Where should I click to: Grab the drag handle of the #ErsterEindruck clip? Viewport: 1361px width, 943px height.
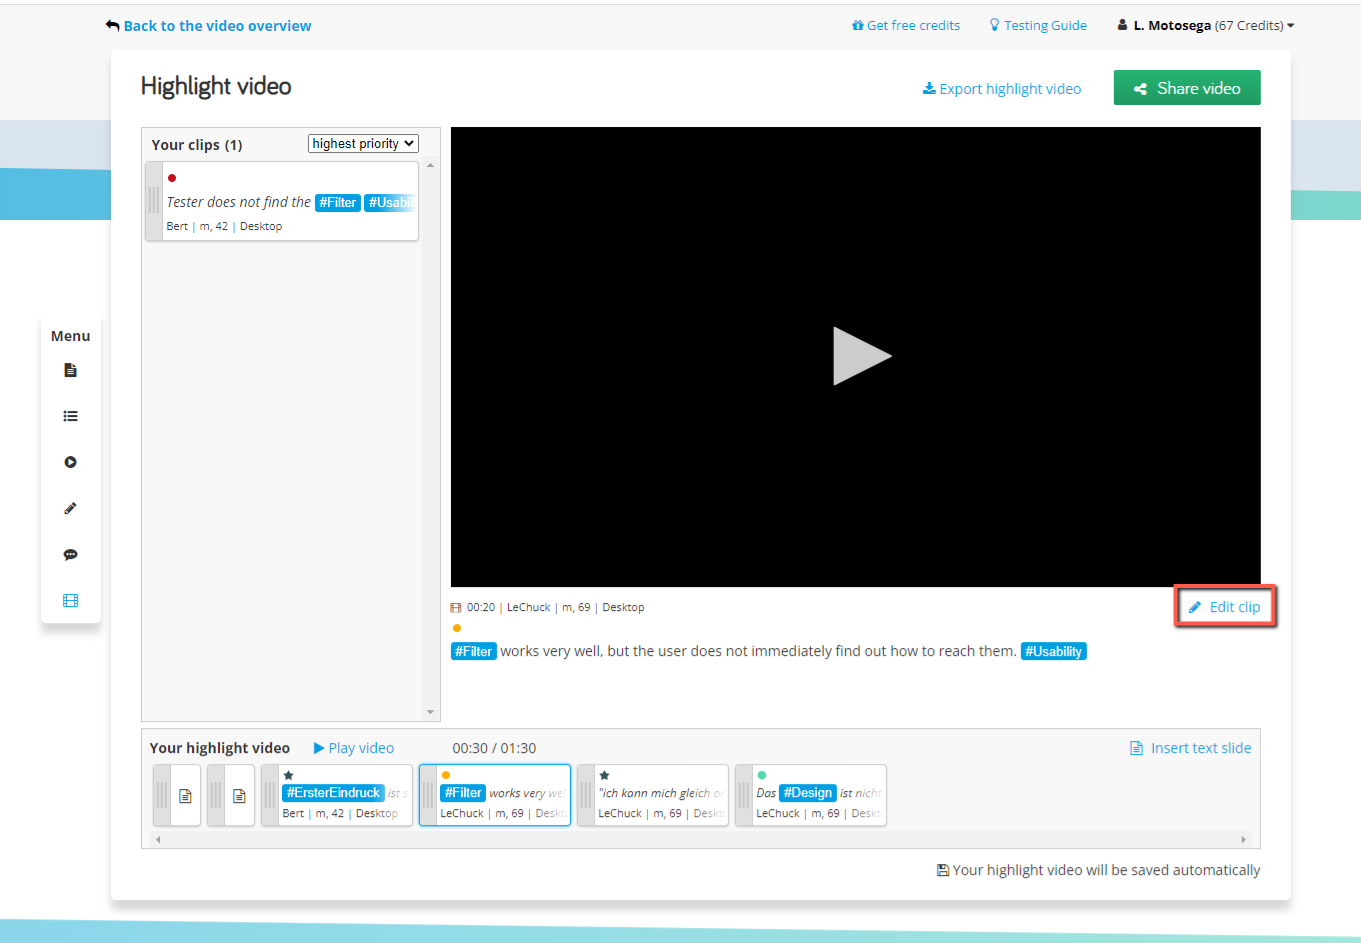[x=270, y=795]
